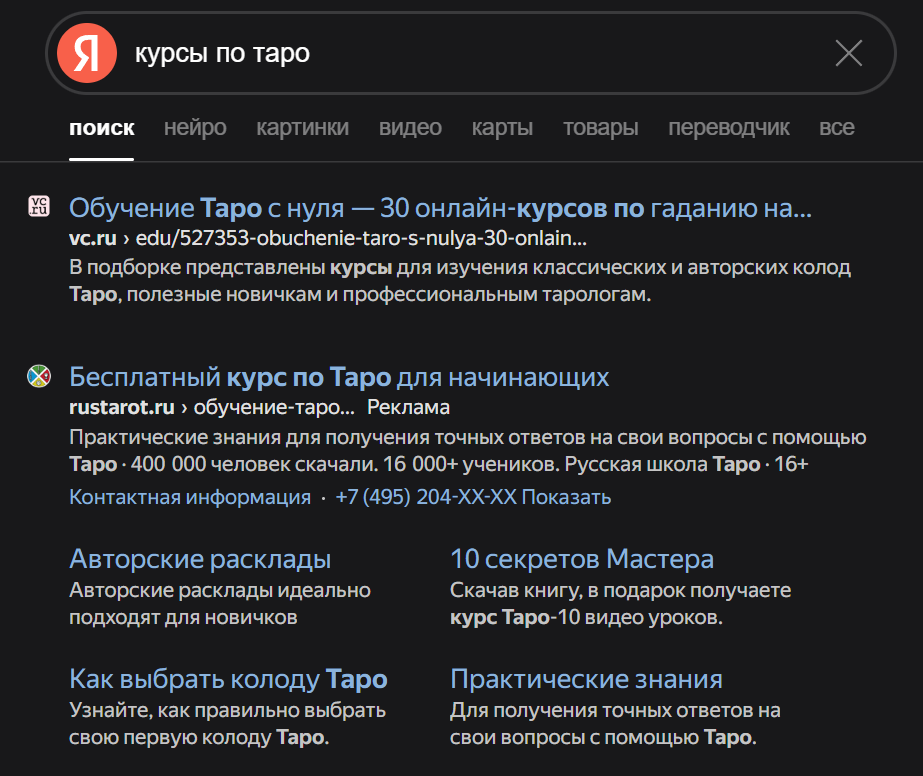Click the vc.ru favicon

39,206
